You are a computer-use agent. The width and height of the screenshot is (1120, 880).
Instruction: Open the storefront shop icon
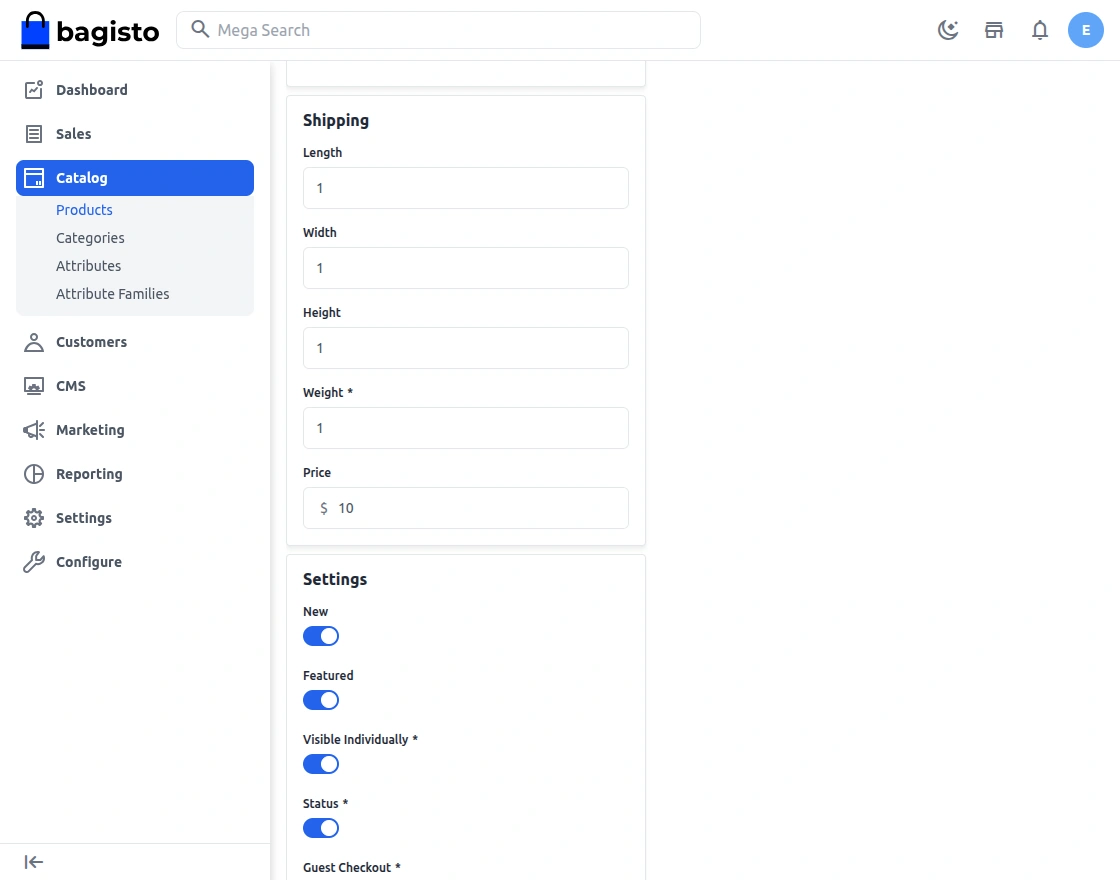[x=994, y=30]
